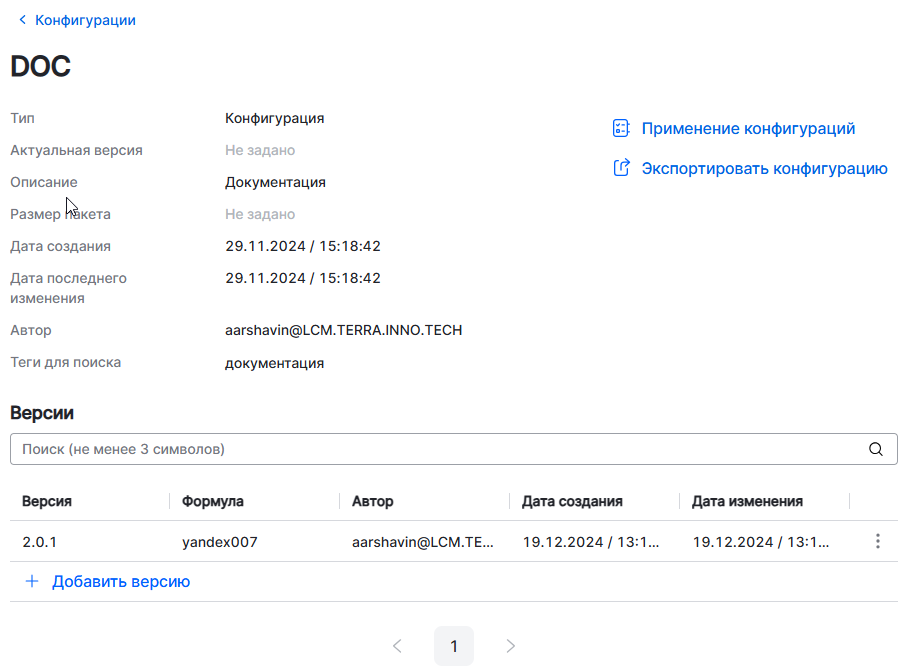909x670 pixels.
Task: Open the Конфигурации breadcrumb link
Action: 85,20
